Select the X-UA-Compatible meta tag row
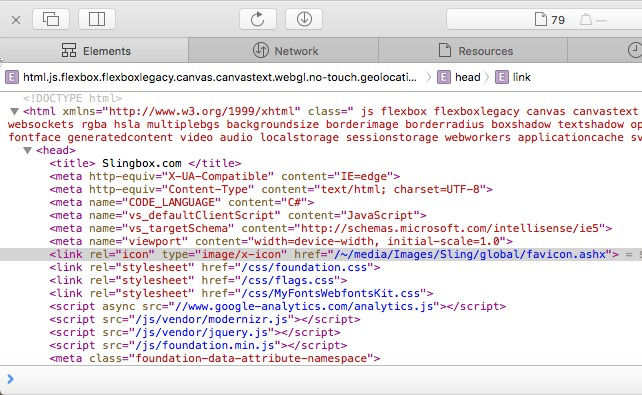This screenshot has height=395, width=642. click(x=224, y=176)
